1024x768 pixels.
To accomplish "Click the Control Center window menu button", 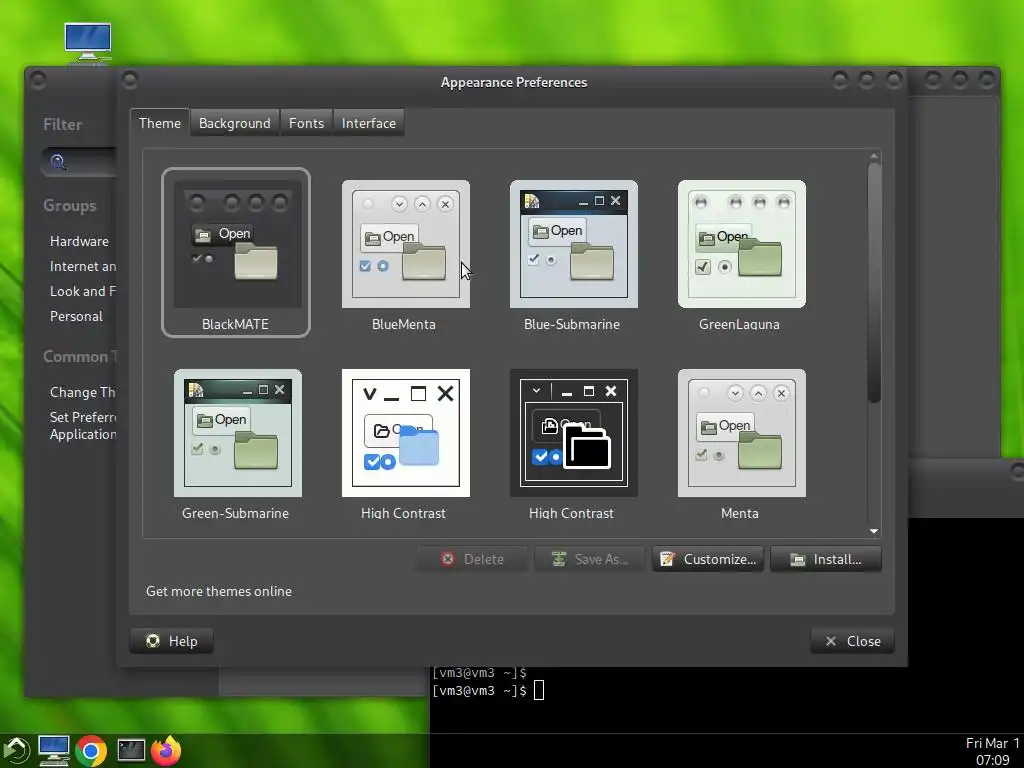I will (38, 80).
